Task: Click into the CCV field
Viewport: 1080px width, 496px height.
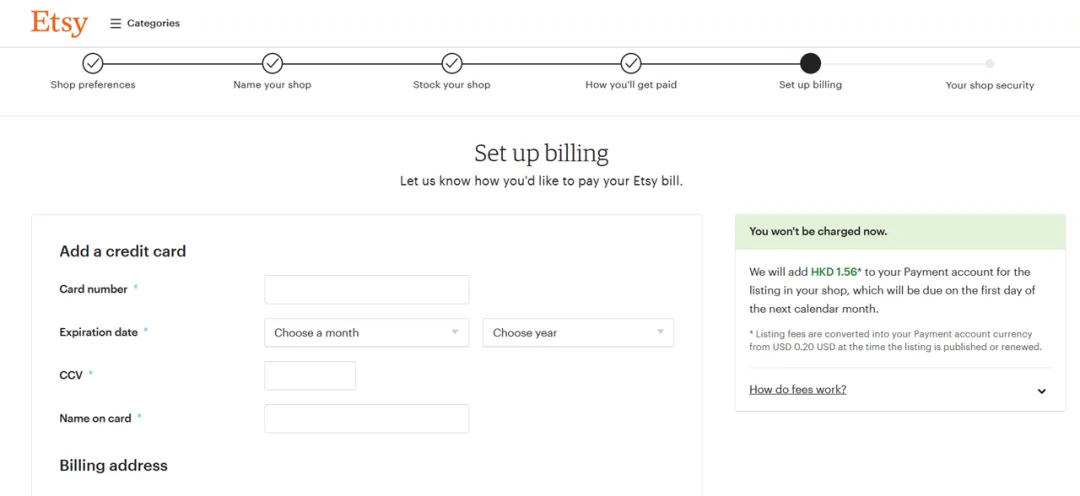Action: pos(310,376)
